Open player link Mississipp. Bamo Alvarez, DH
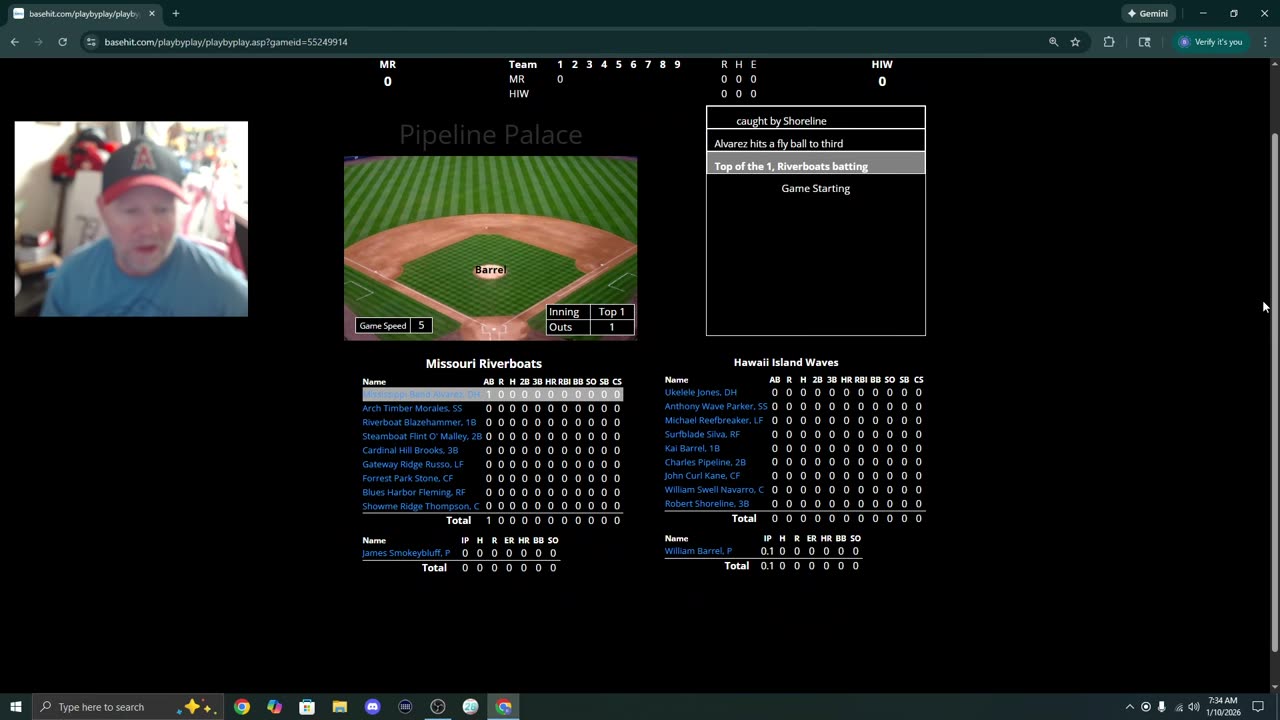Image resolution: width=1280 pixels, height=720 pixels. (421, 394)
